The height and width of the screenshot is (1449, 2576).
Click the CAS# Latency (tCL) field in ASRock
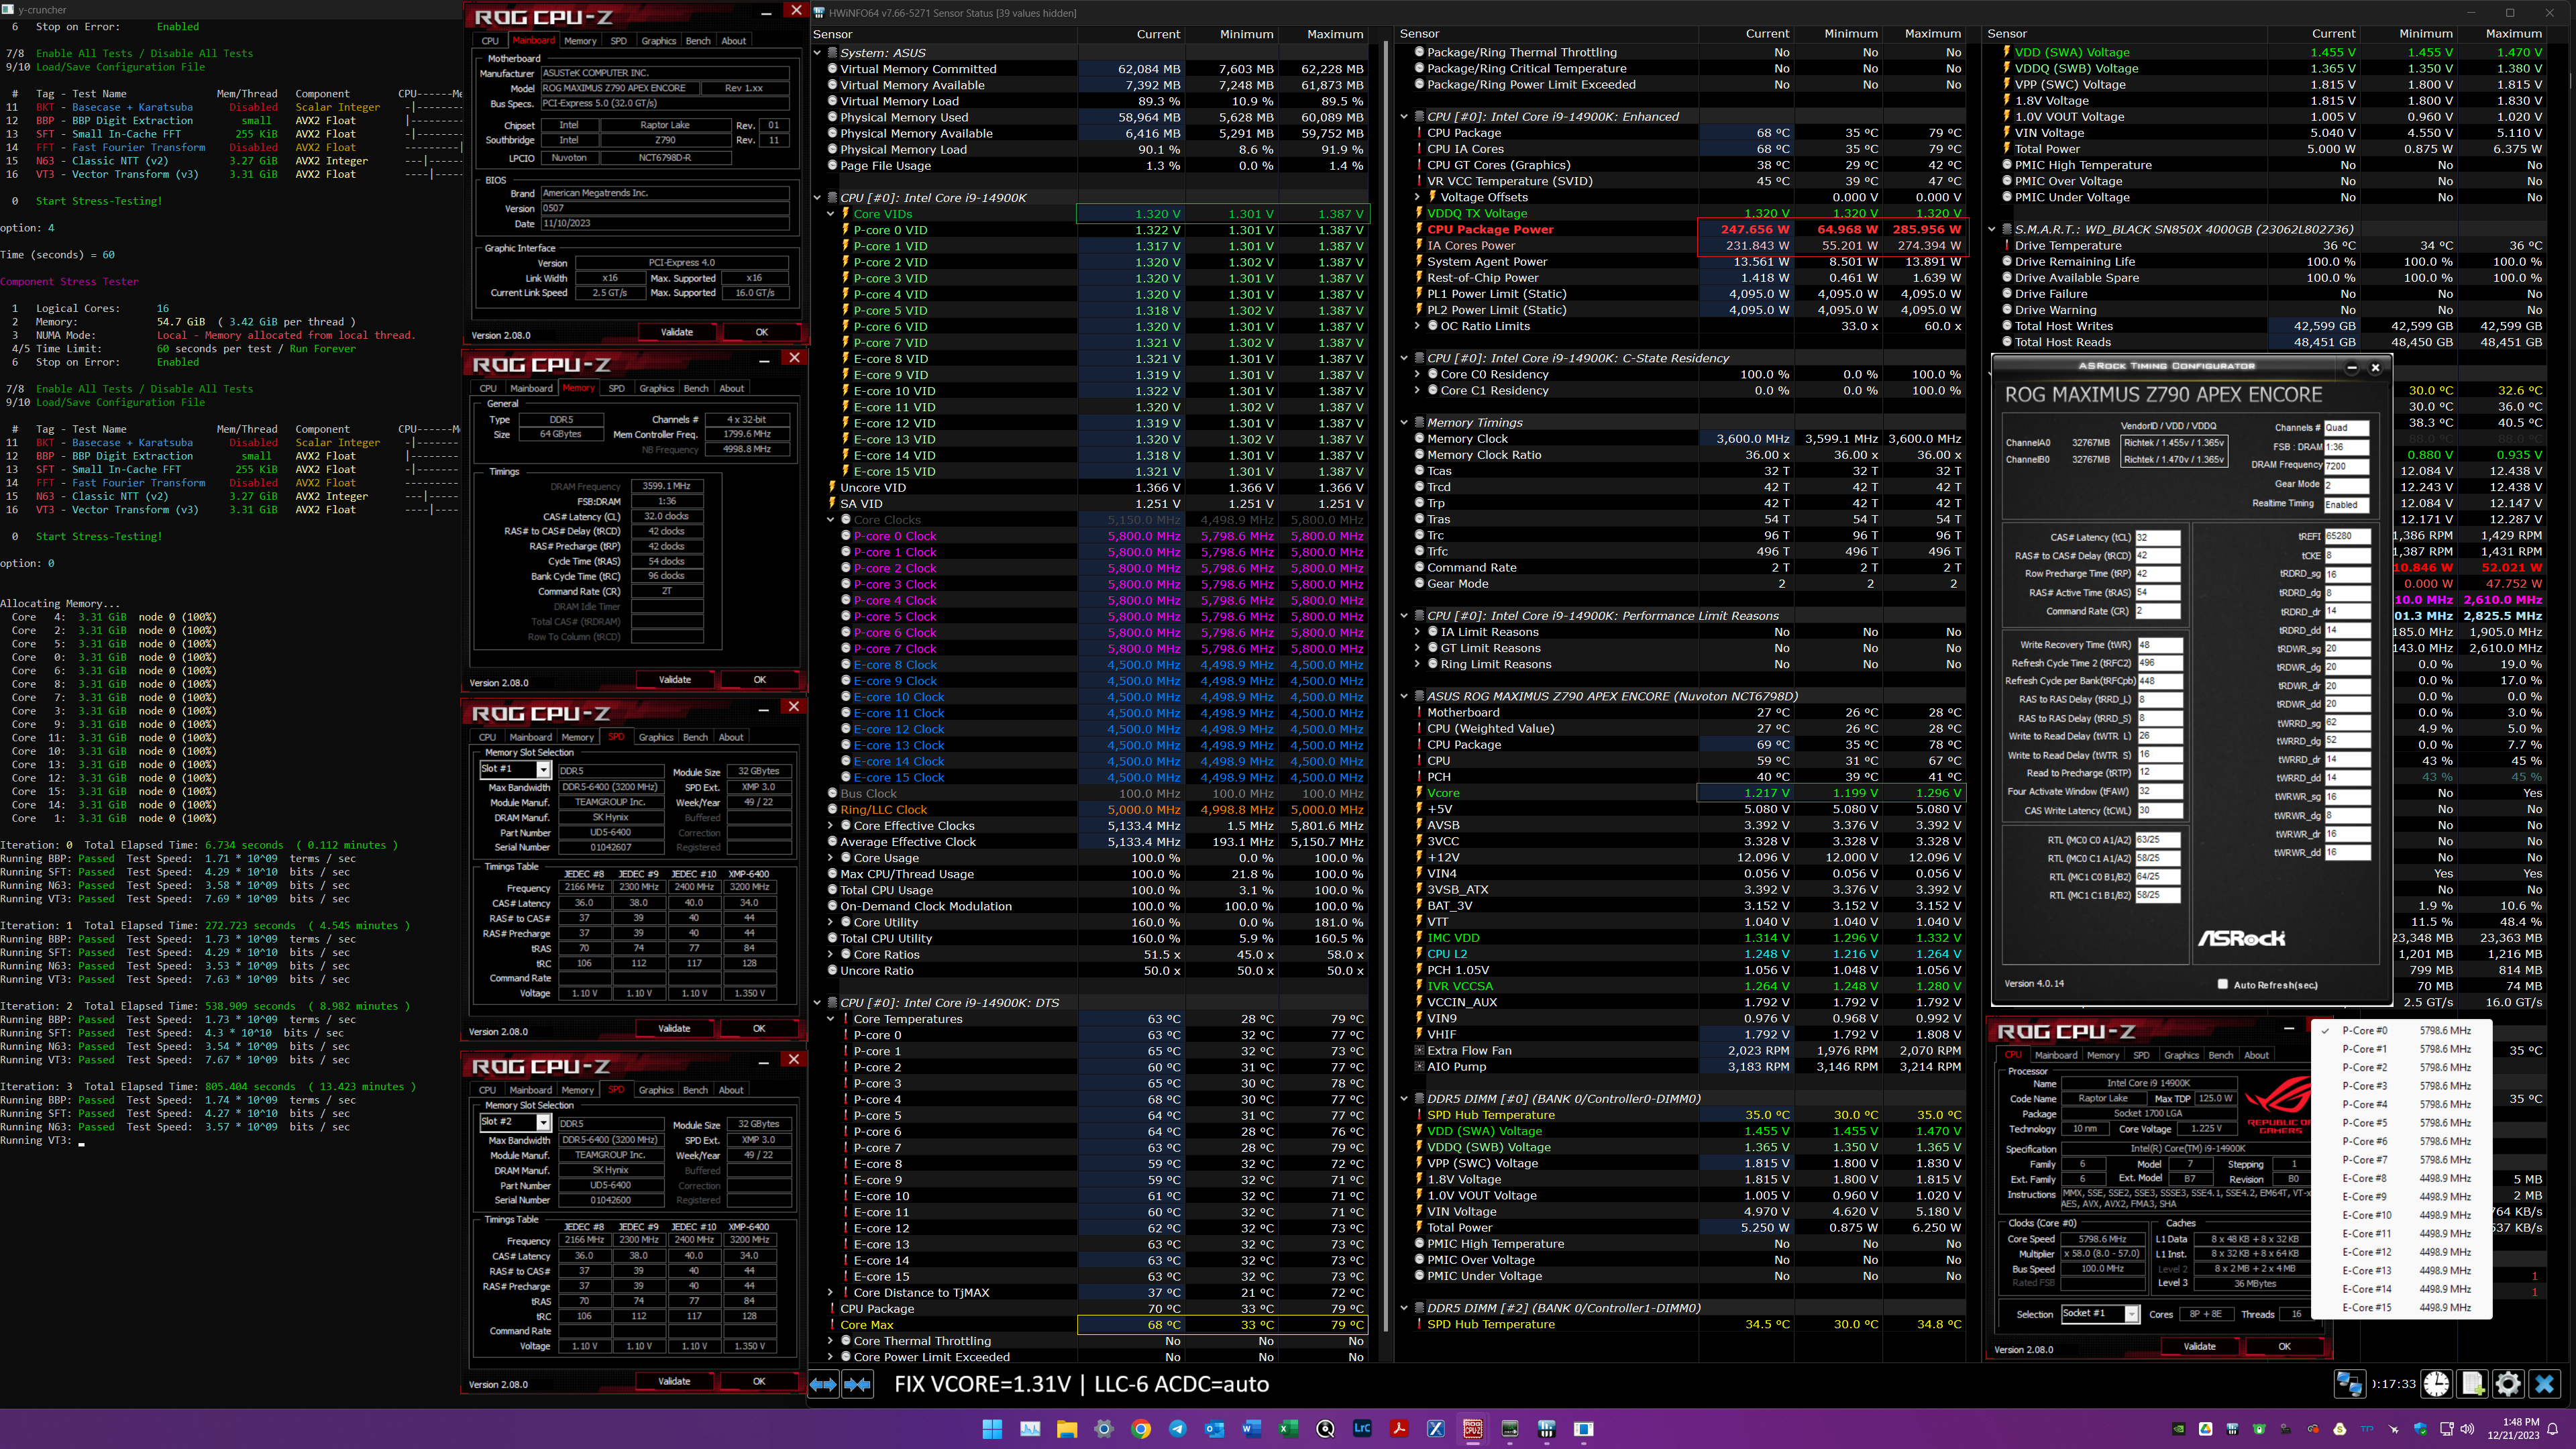2157,537
